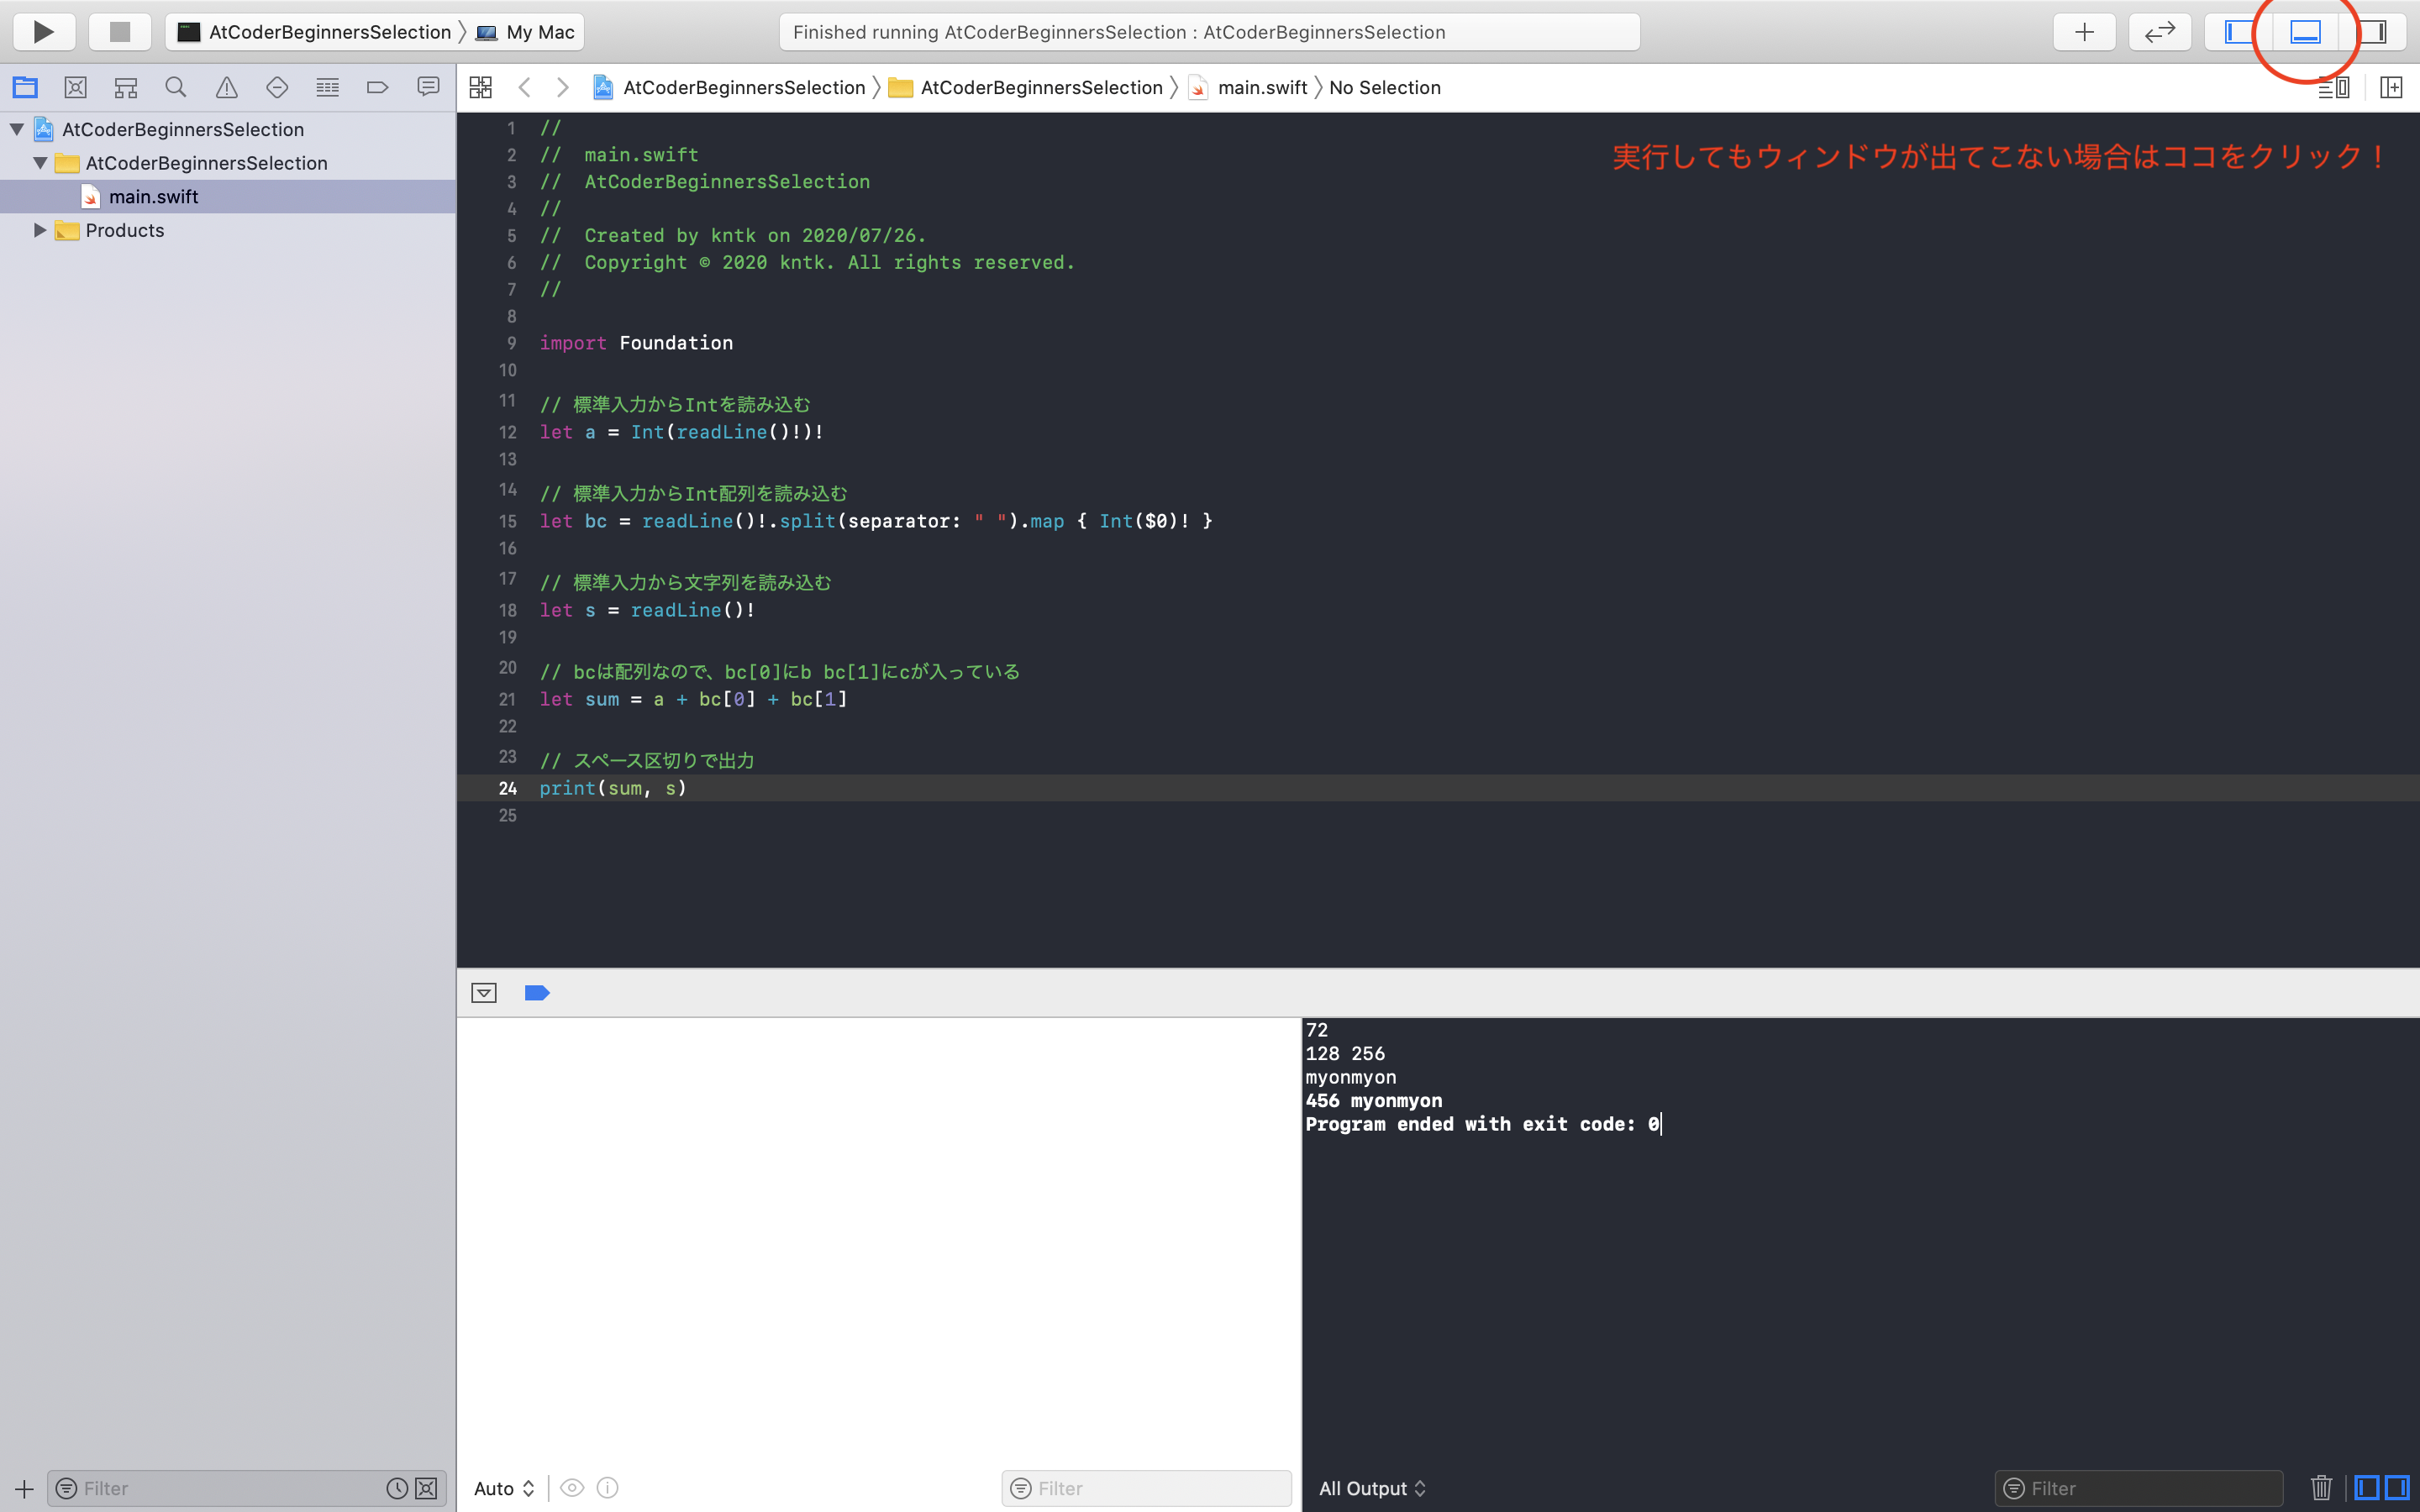The width and height of the screenshot is (2420, 1512).
Task: Click line number 24 in the gutter
Action: [508, 788]
